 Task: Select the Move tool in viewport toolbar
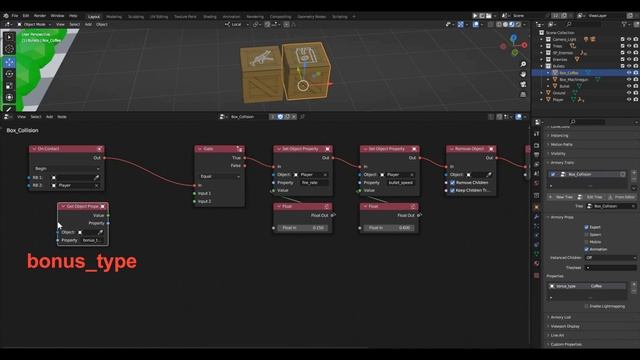9,62
